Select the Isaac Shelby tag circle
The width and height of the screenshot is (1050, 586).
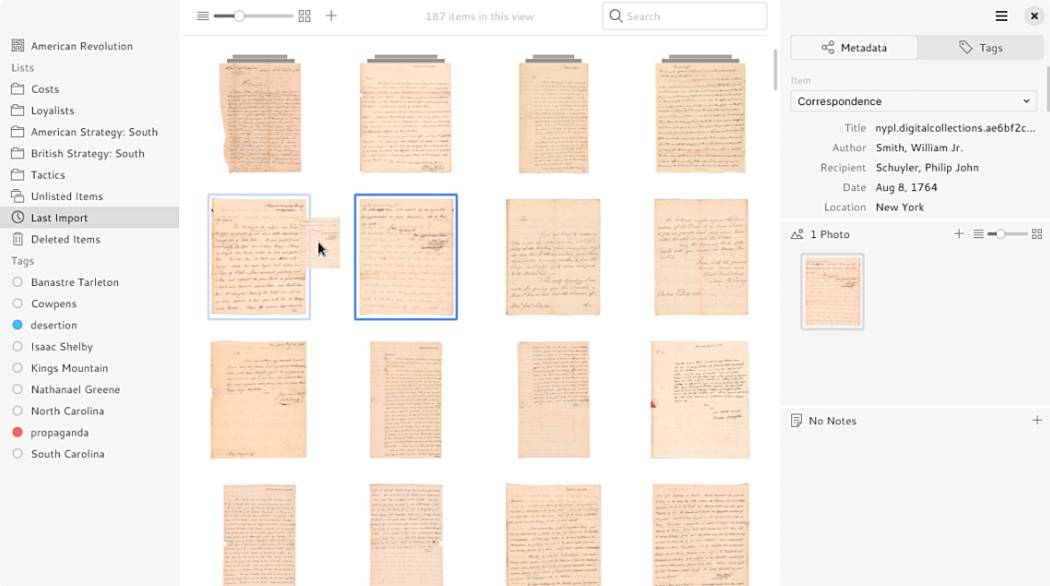tap(17, 346)
